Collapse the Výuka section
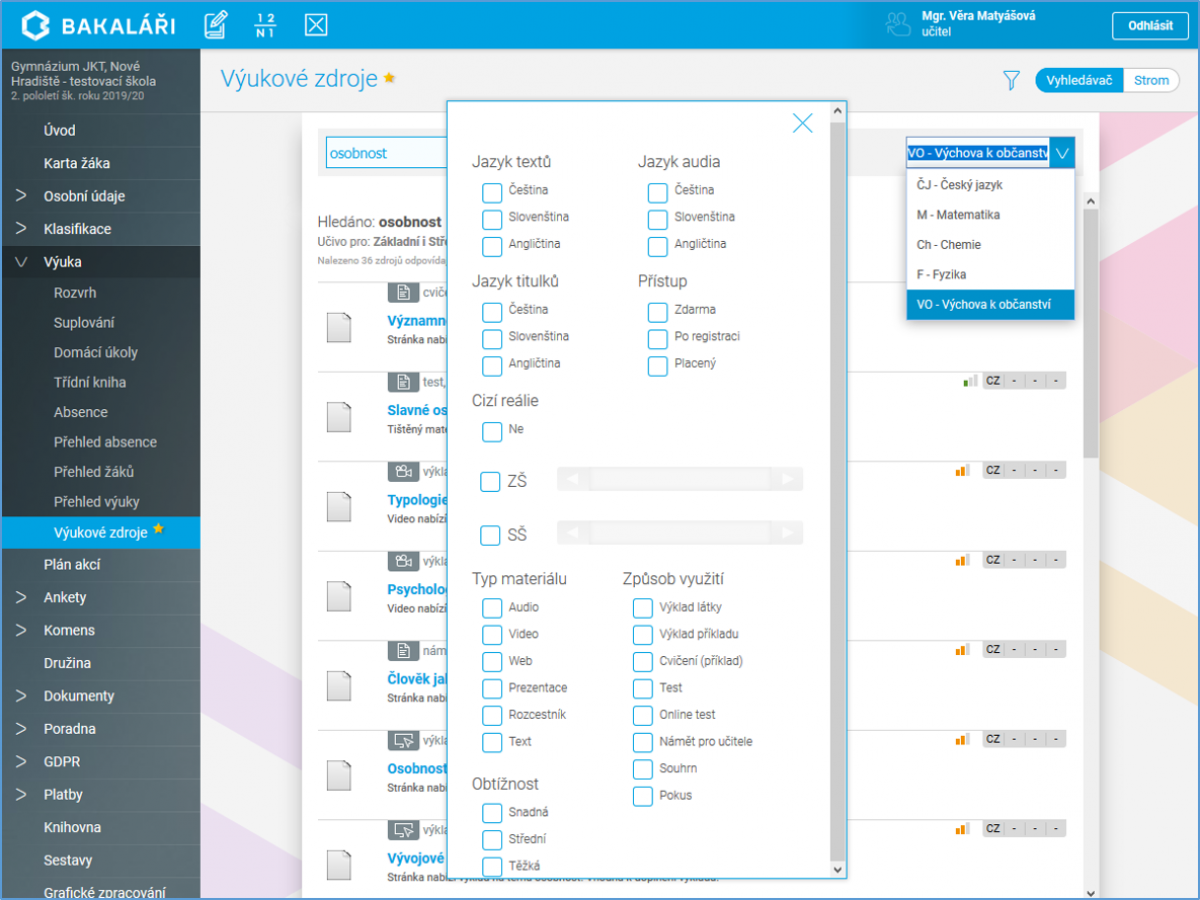This screenshot has height=900, width=1200. click(21, 262)
